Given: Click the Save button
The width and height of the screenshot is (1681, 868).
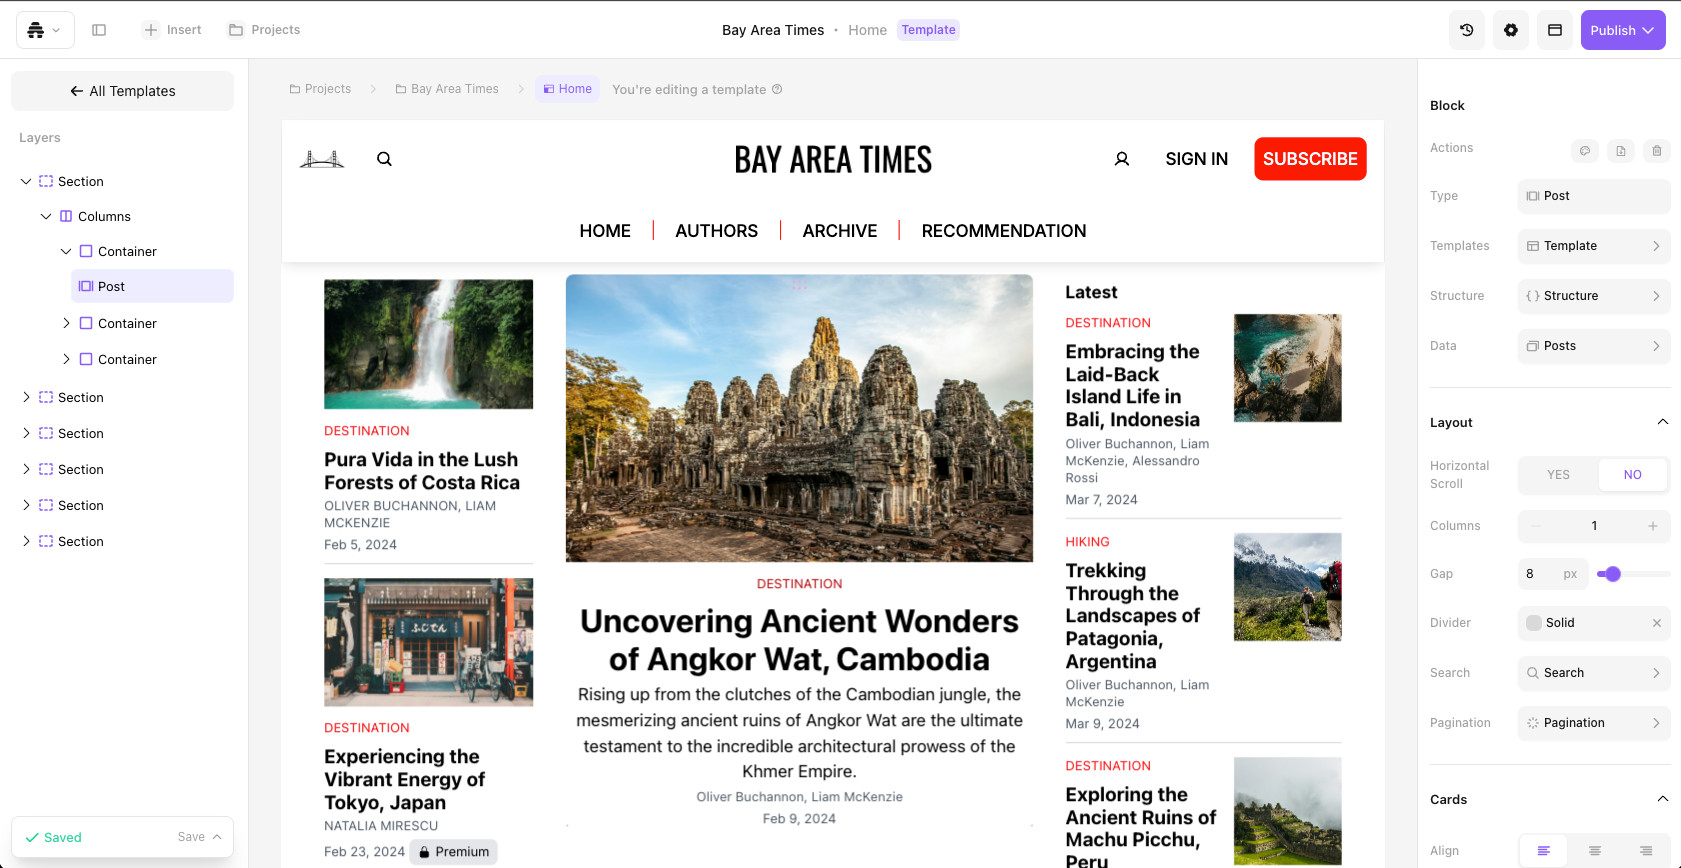Looking at the screenshot, I should click(191, 837).
